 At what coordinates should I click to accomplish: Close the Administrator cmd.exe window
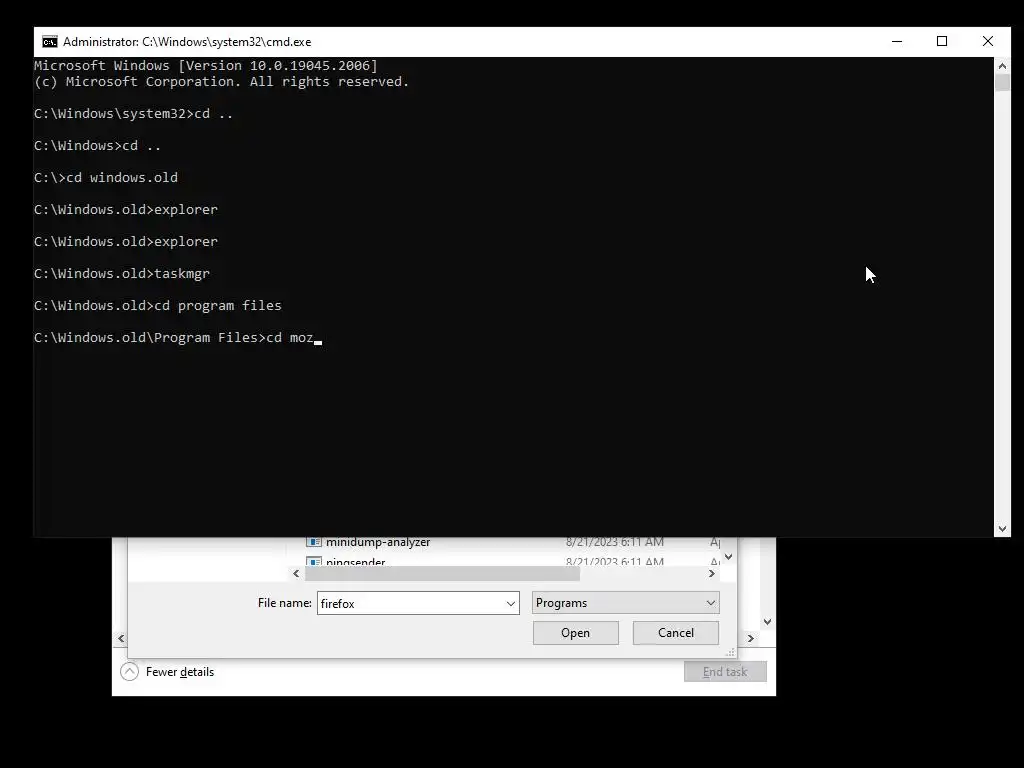coord(987,42)
